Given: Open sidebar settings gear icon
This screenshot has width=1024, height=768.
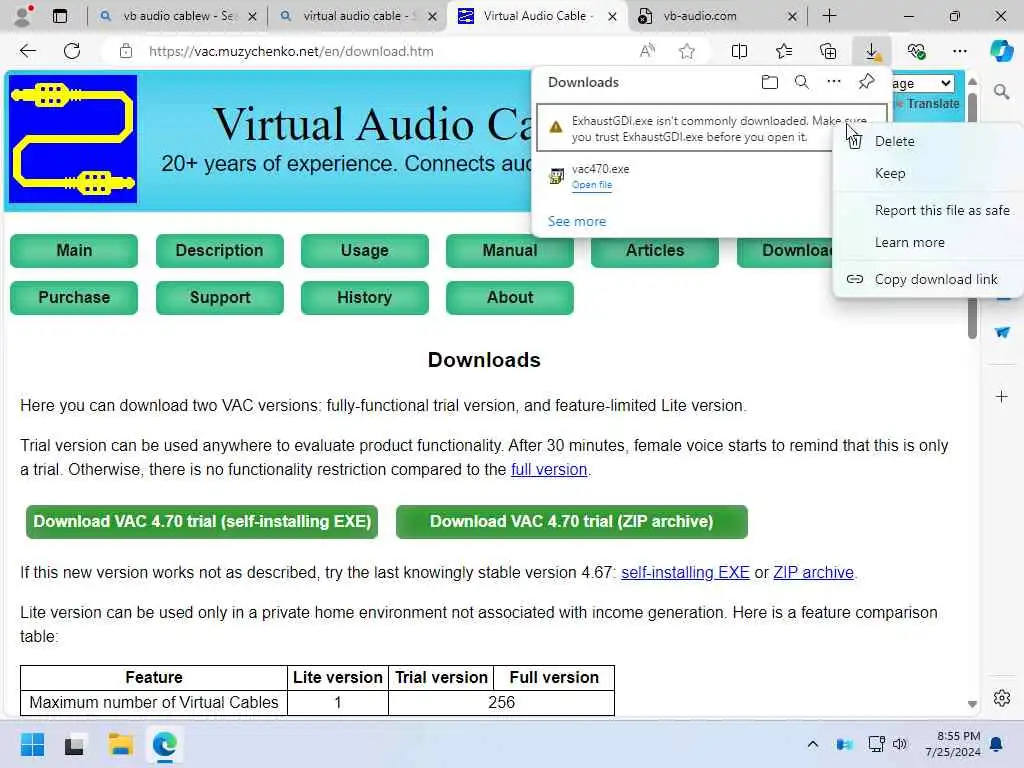Looking at the screenshot, I should (x=1001, y=698).
